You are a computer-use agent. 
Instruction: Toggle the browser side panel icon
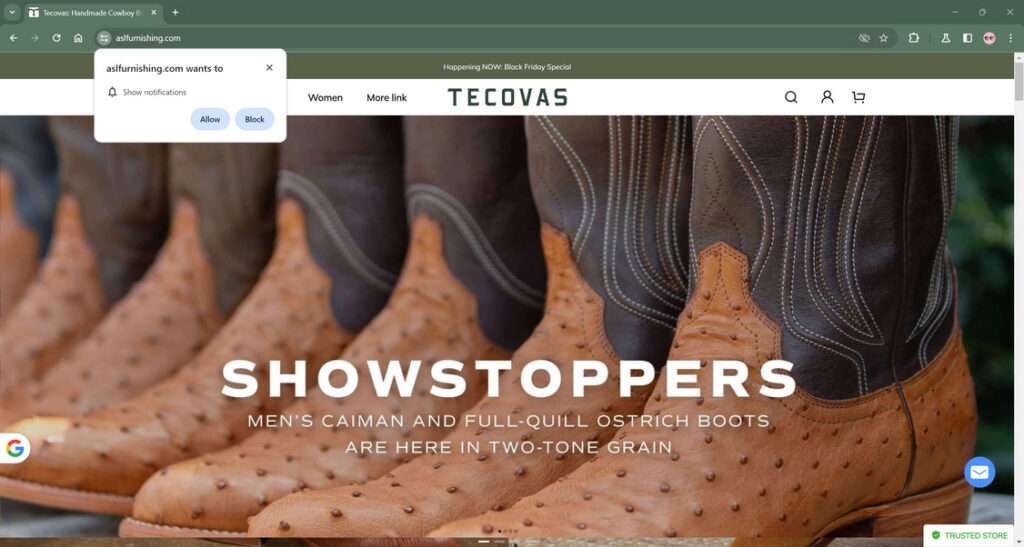967,38
